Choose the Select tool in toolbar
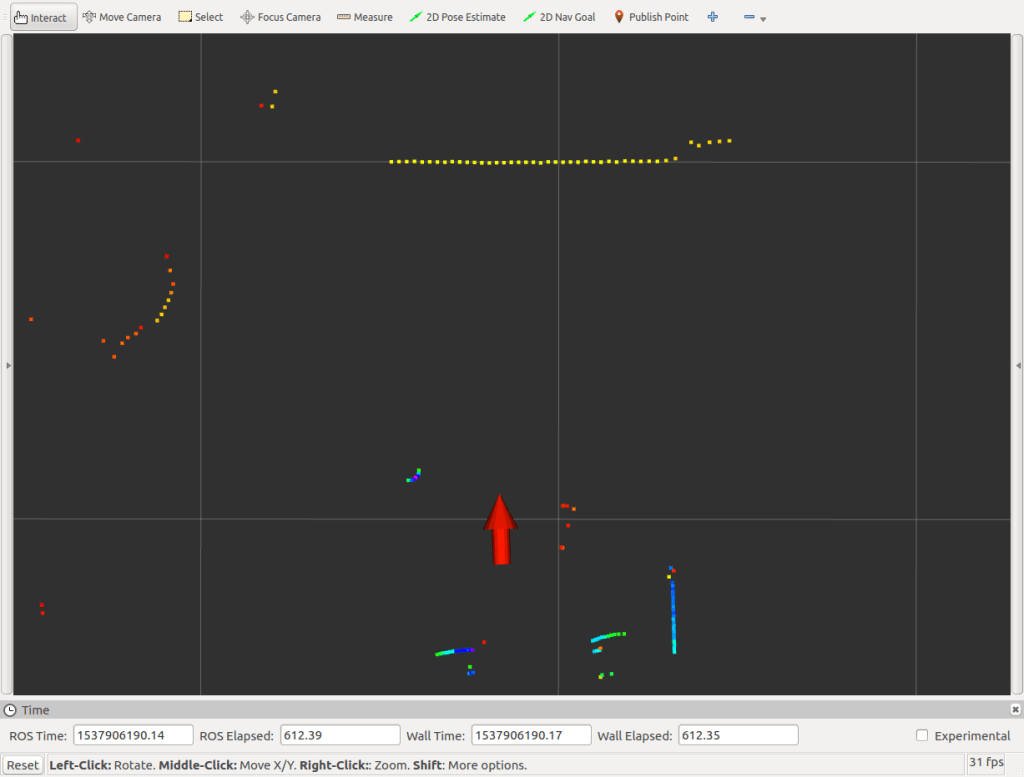The width and height of the screenshot is (1024, 777). click(200, 17)
